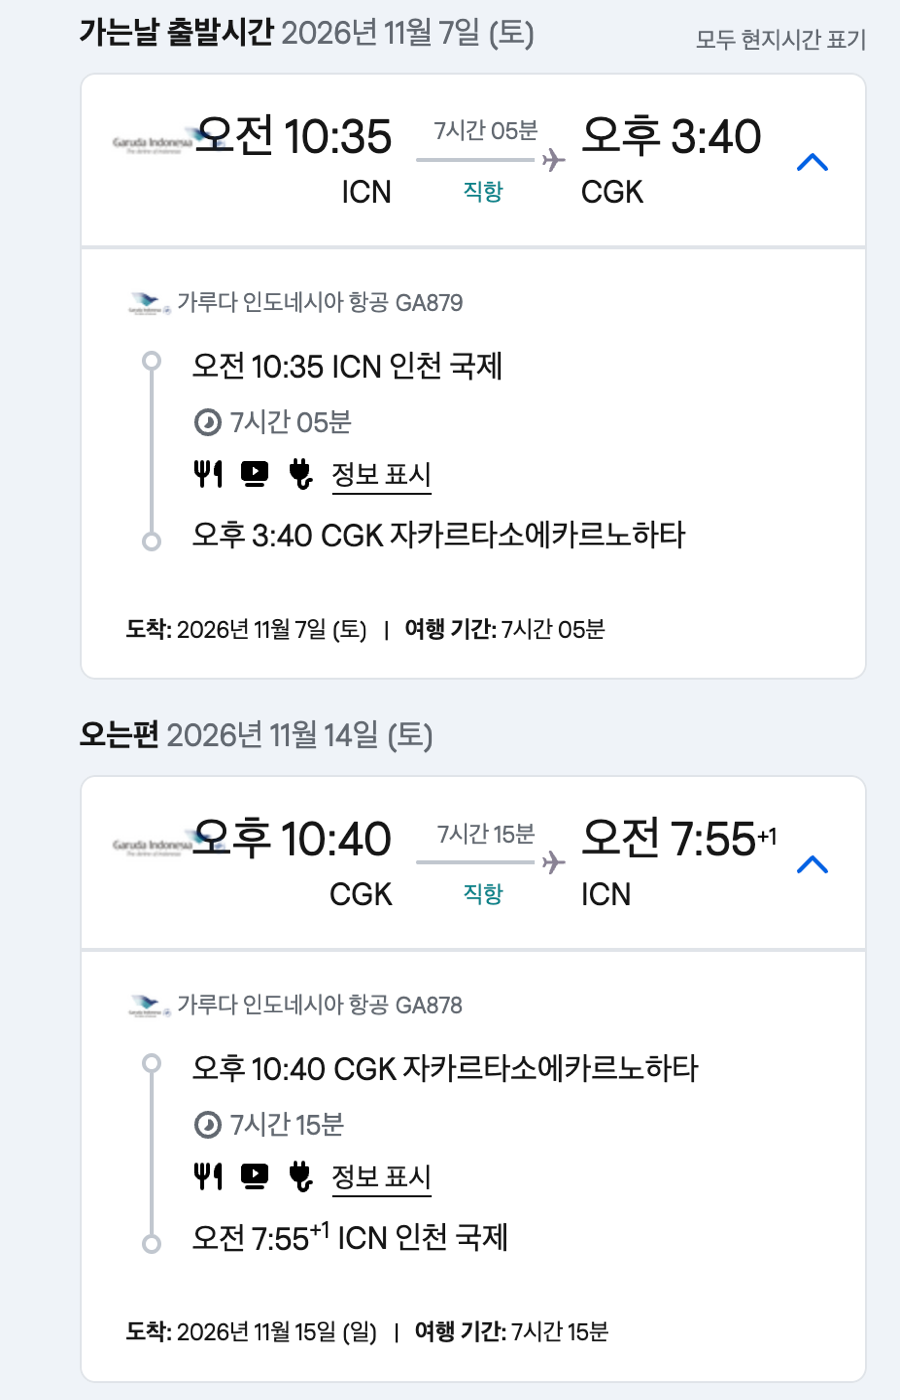Click the 직항 label on return flight
The image size is (900, 1400).
coord(483,893)
